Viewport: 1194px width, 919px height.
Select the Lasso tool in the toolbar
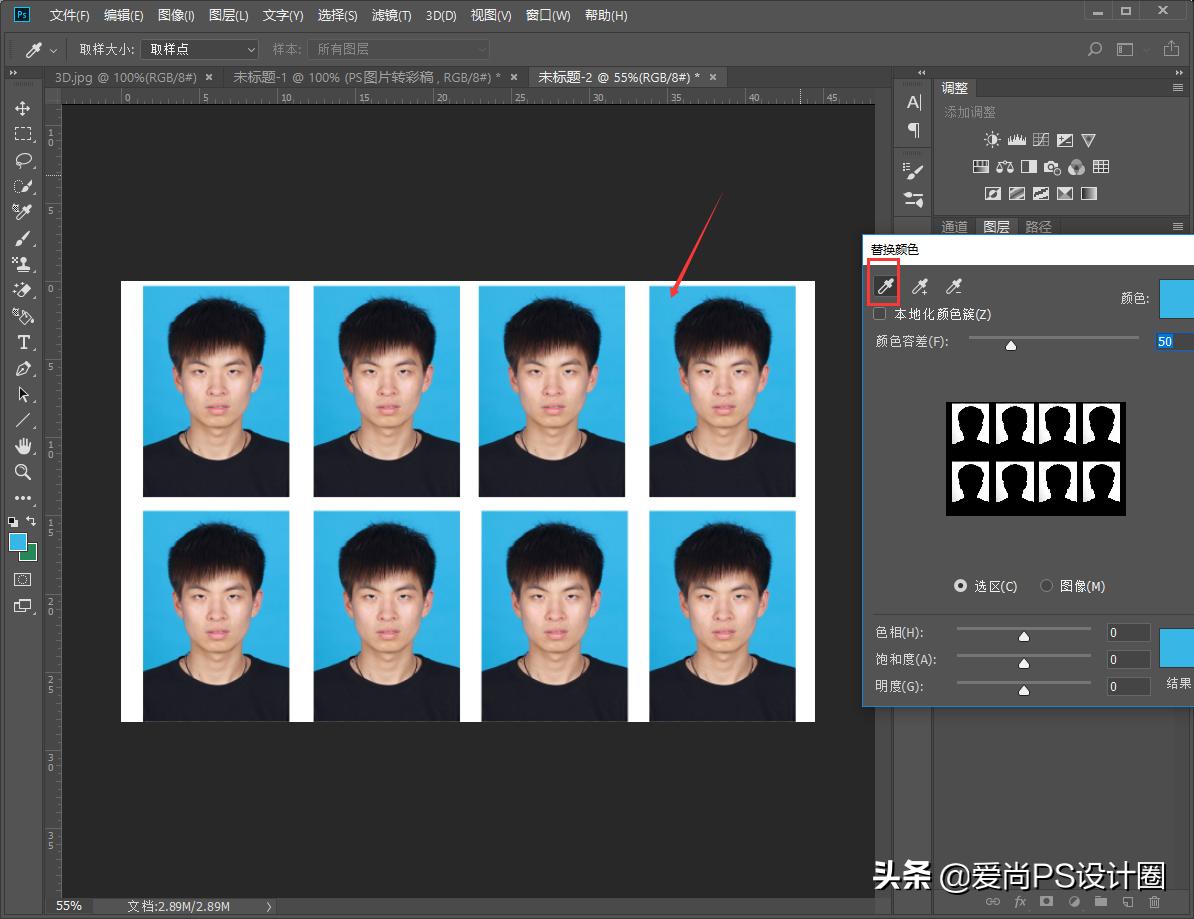[23, 160]
